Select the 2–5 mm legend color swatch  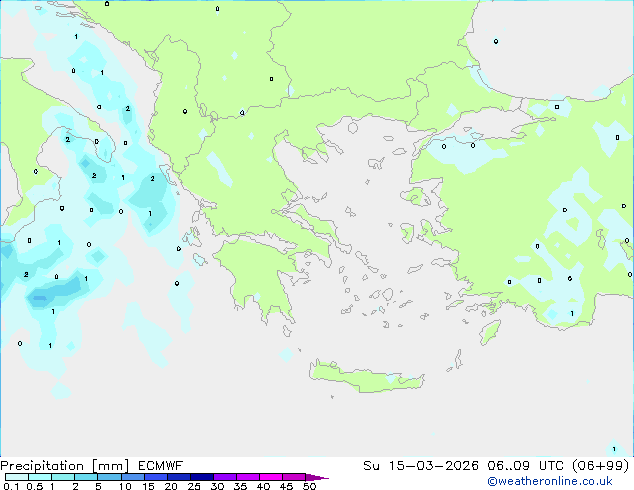tap(86, 477)
